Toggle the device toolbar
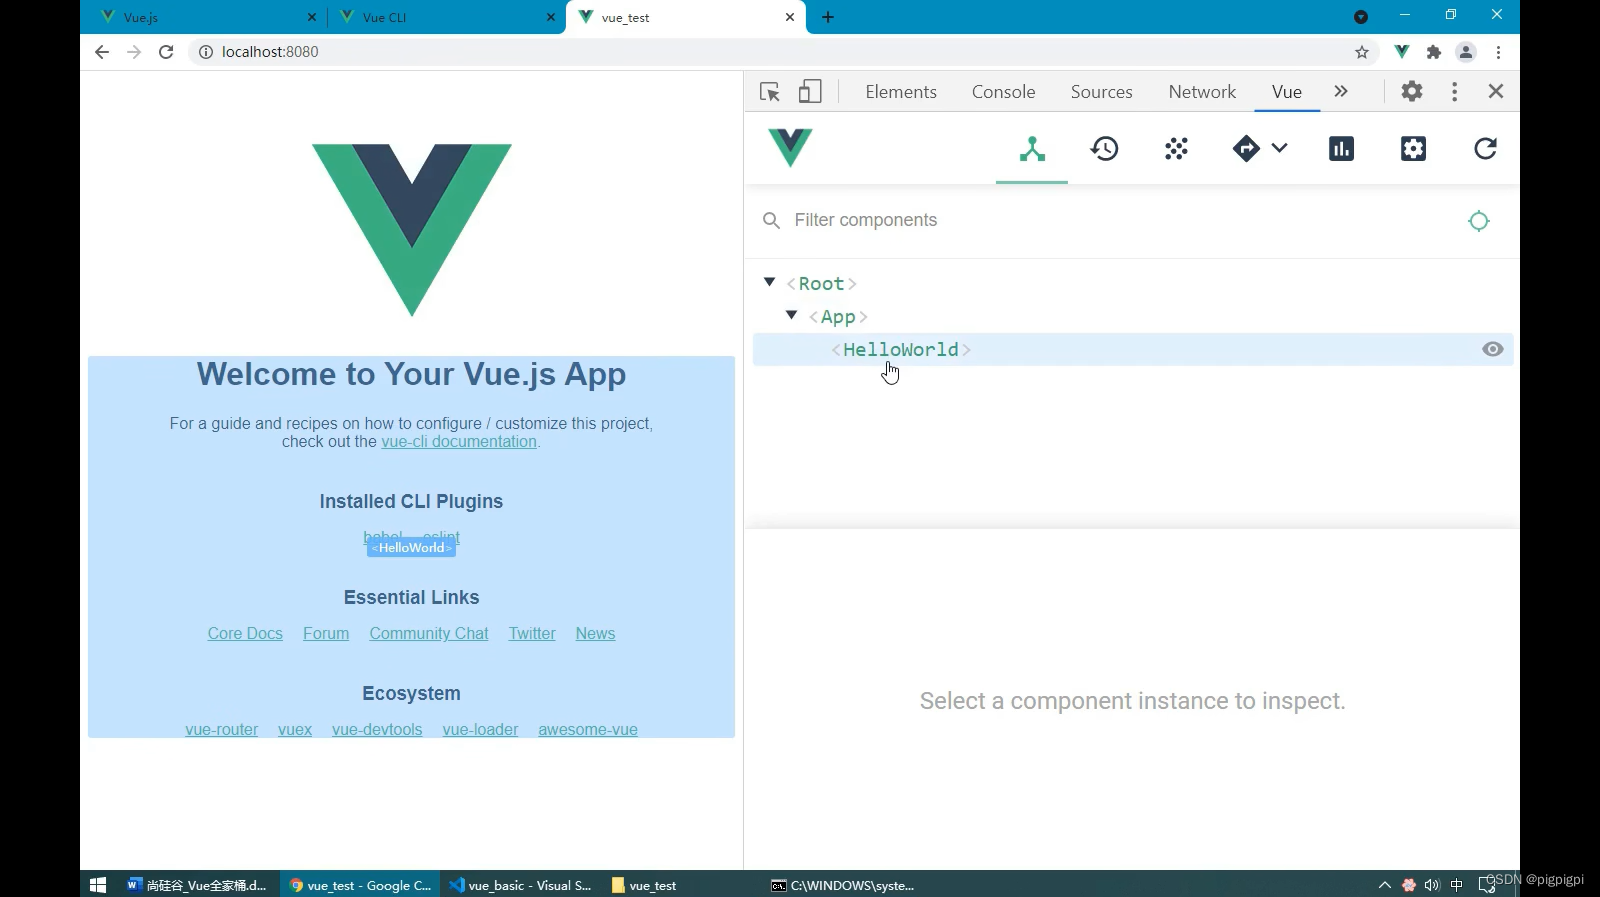The image size is (1600, 897). tap(810, 92)
